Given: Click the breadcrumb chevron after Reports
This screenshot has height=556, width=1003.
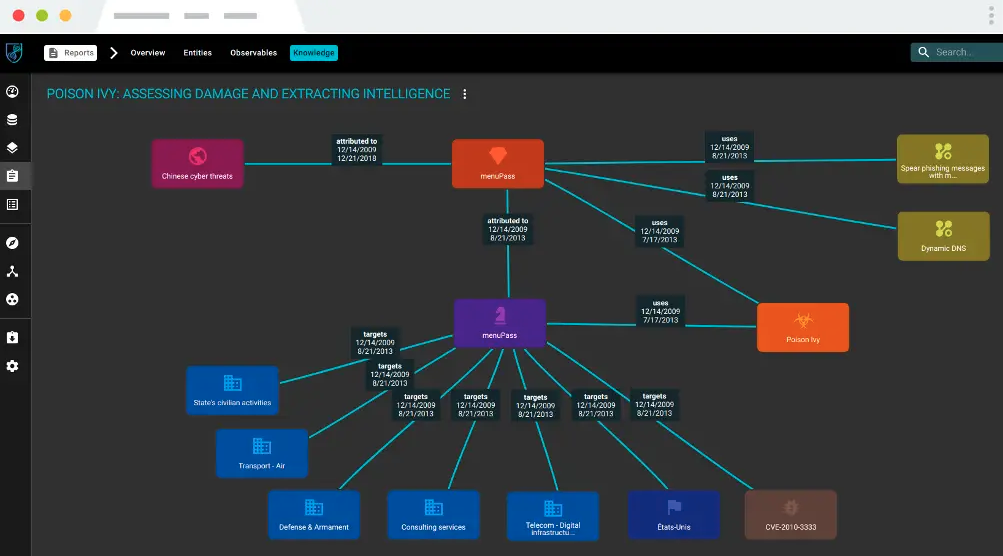Looking at the screenshot, I should [x=113, y=53].
